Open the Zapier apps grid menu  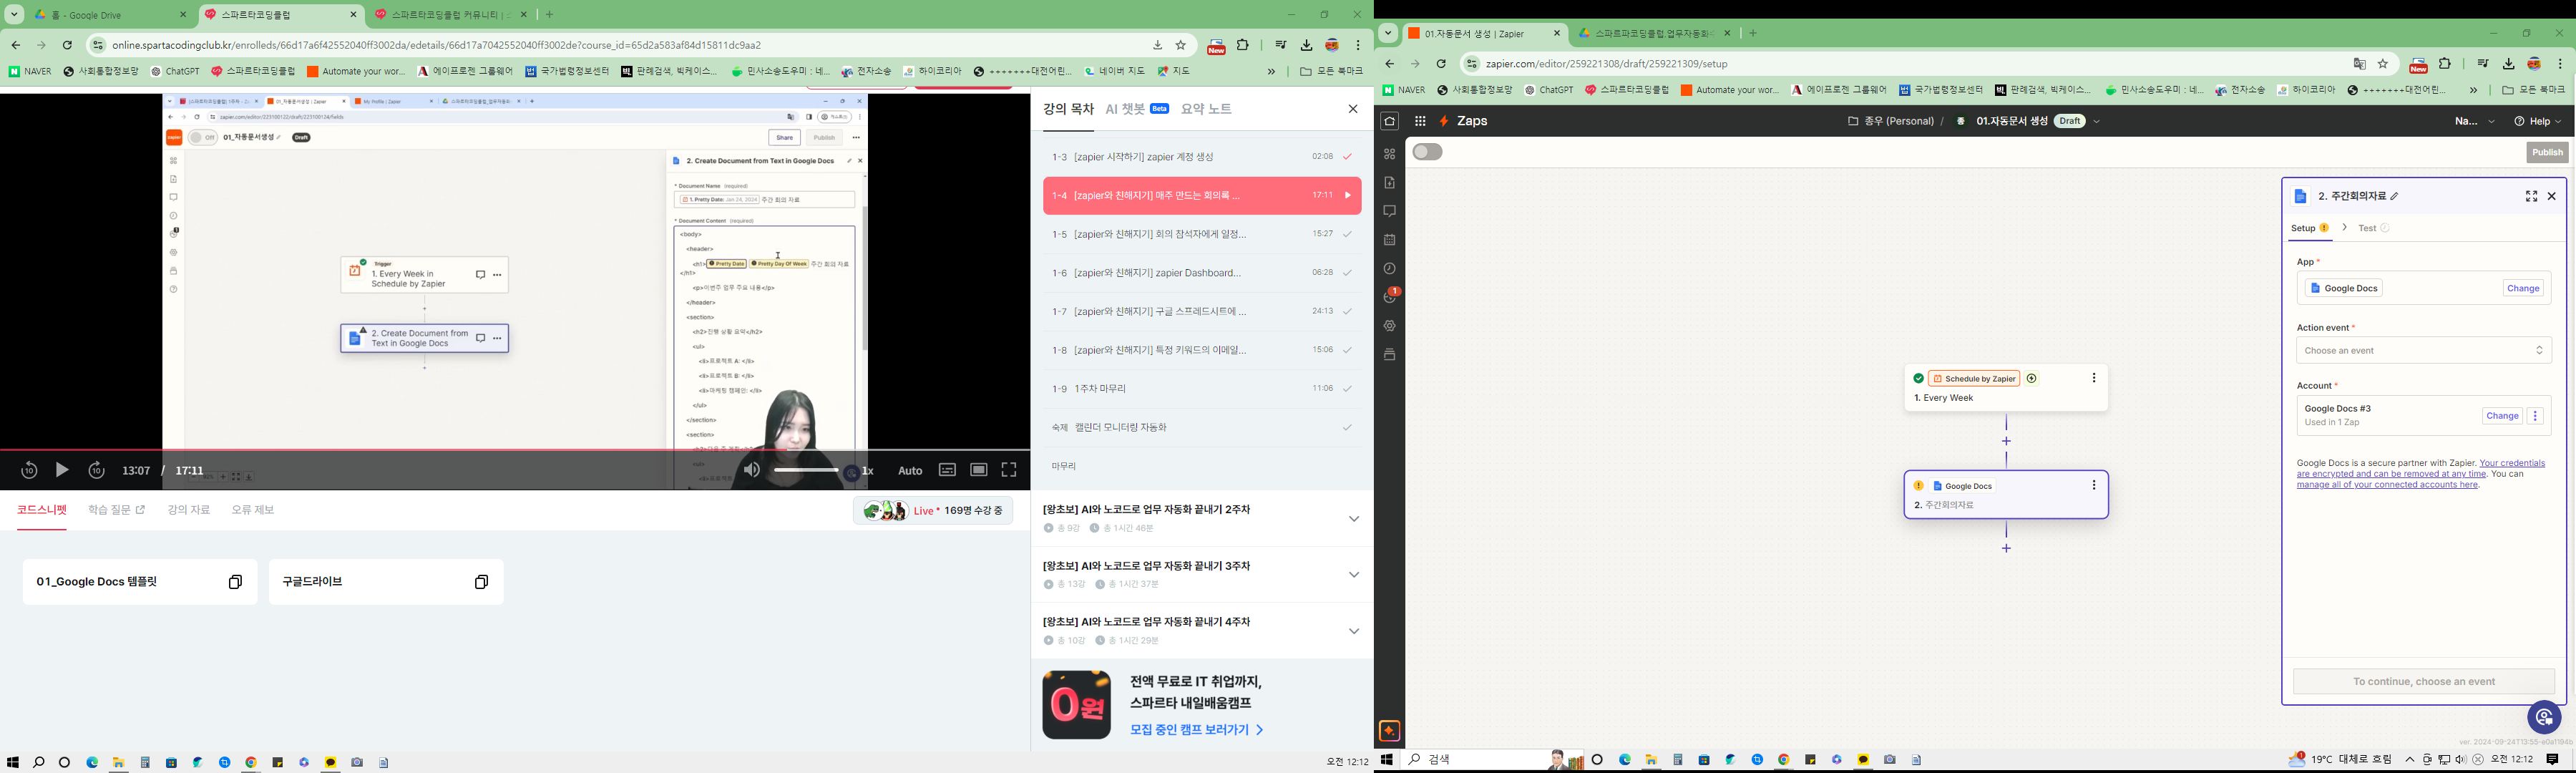tap(1420, 121)
